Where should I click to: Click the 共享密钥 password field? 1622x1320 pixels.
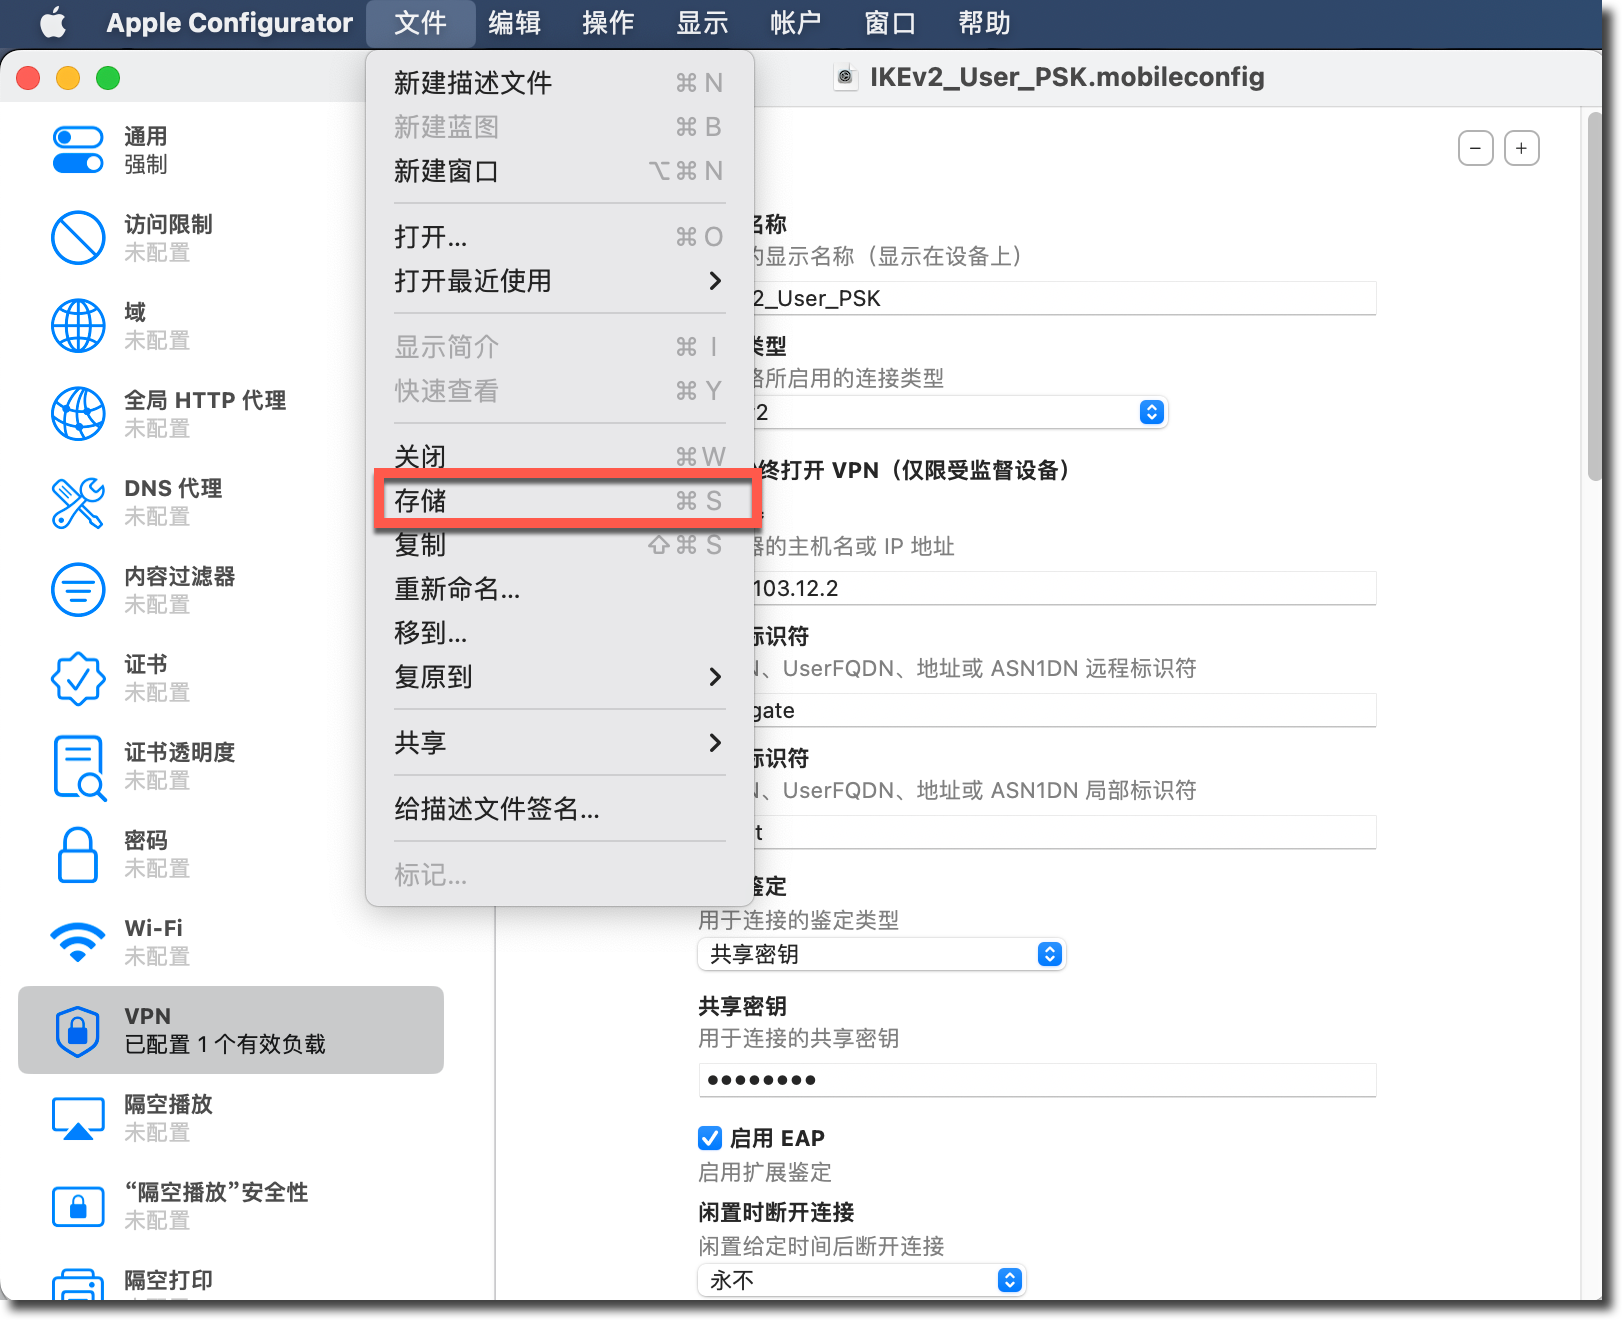click(1037, 1080)
